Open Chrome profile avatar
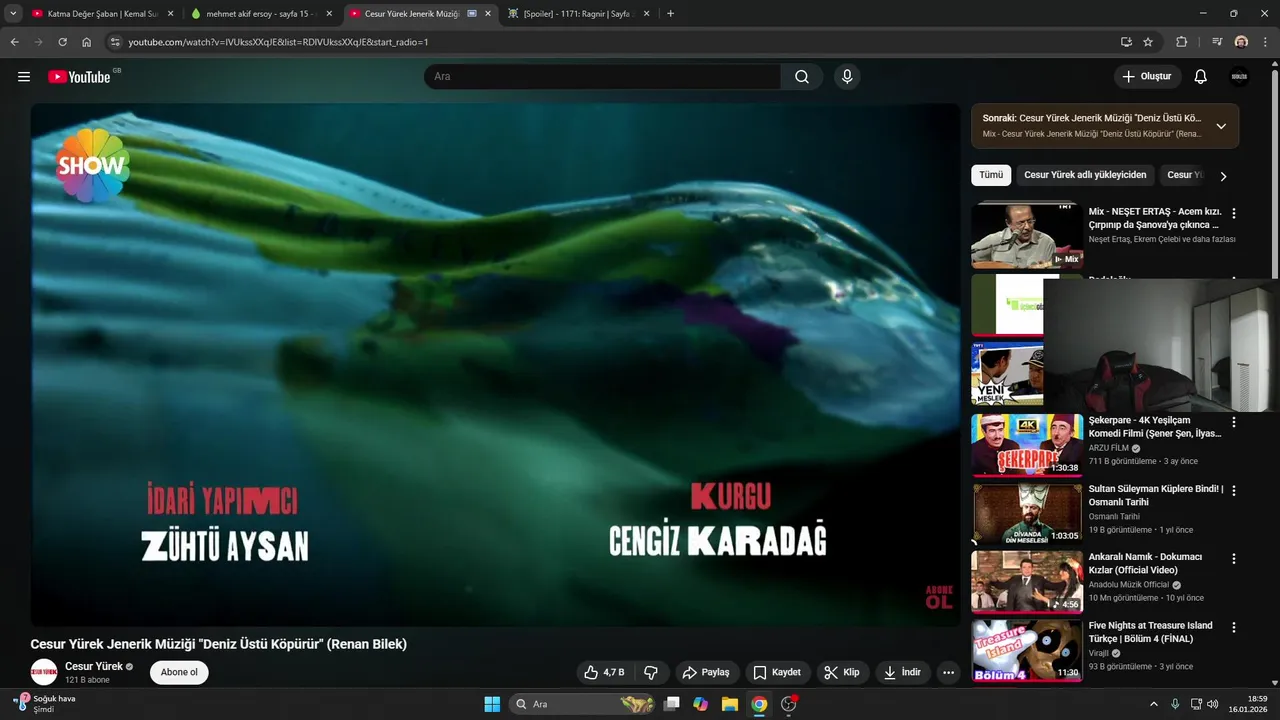Image resolution: width=1280 pixels, height=720 pixels. click(1241, 42)
